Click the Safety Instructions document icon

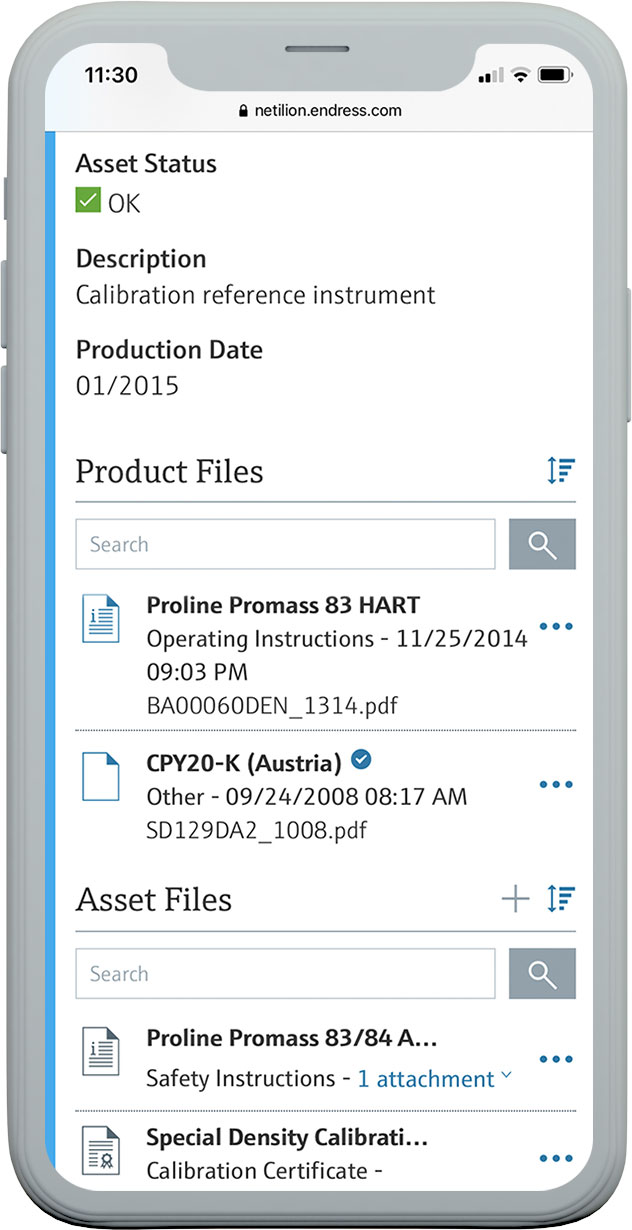[x=100, y=1052]
